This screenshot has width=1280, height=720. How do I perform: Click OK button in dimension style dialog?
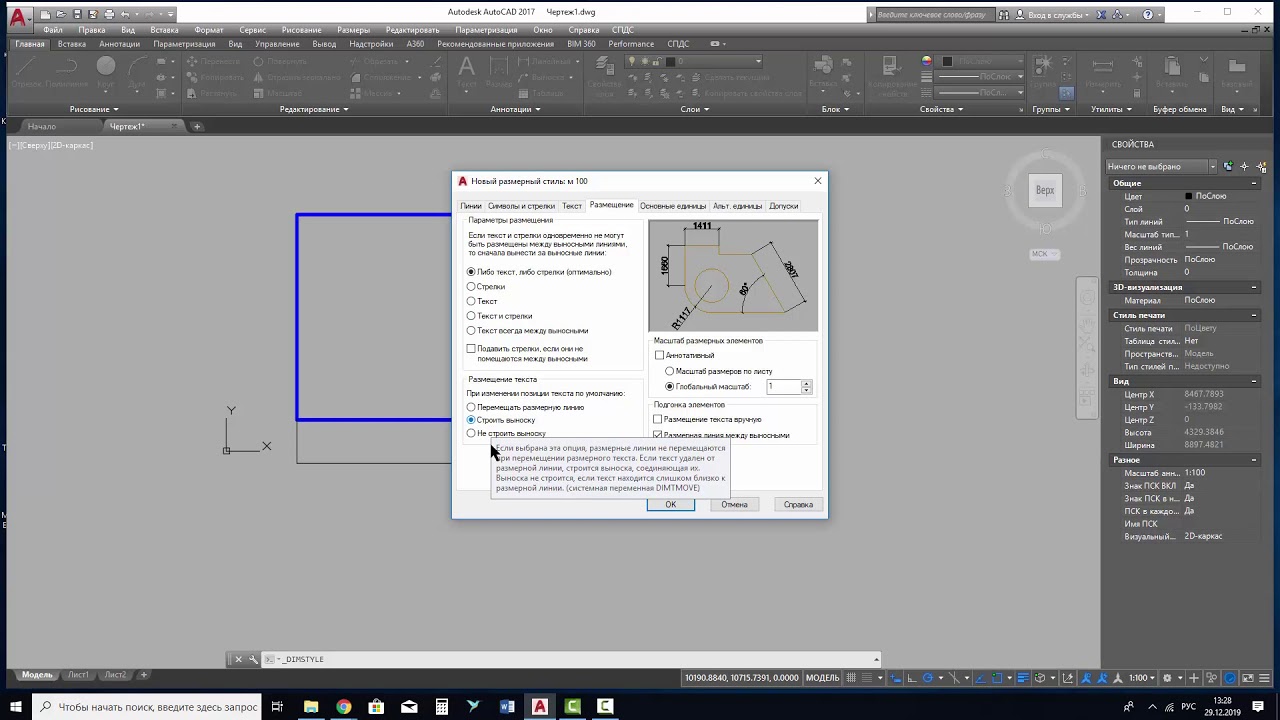[x=671, y=505]
